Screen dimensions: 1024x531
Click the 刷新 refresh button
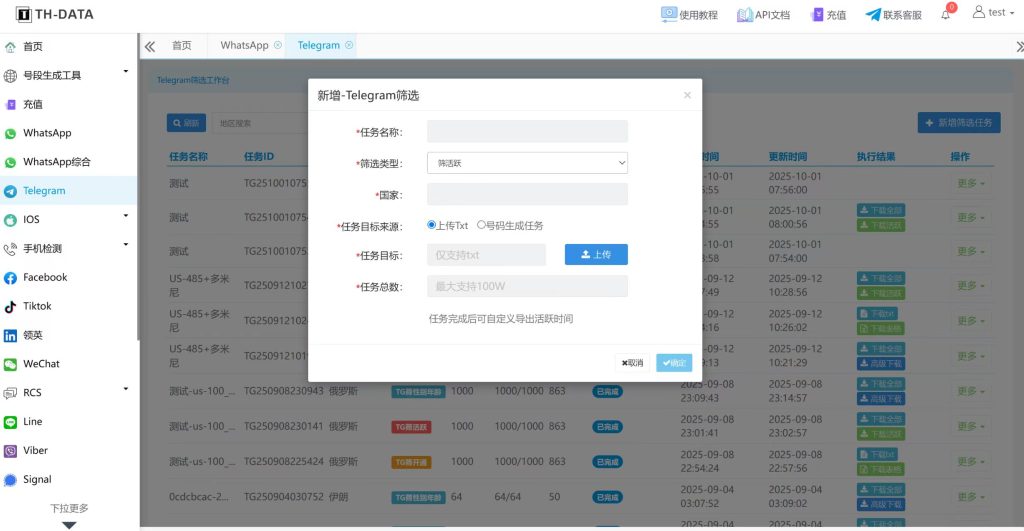point(186,123)
